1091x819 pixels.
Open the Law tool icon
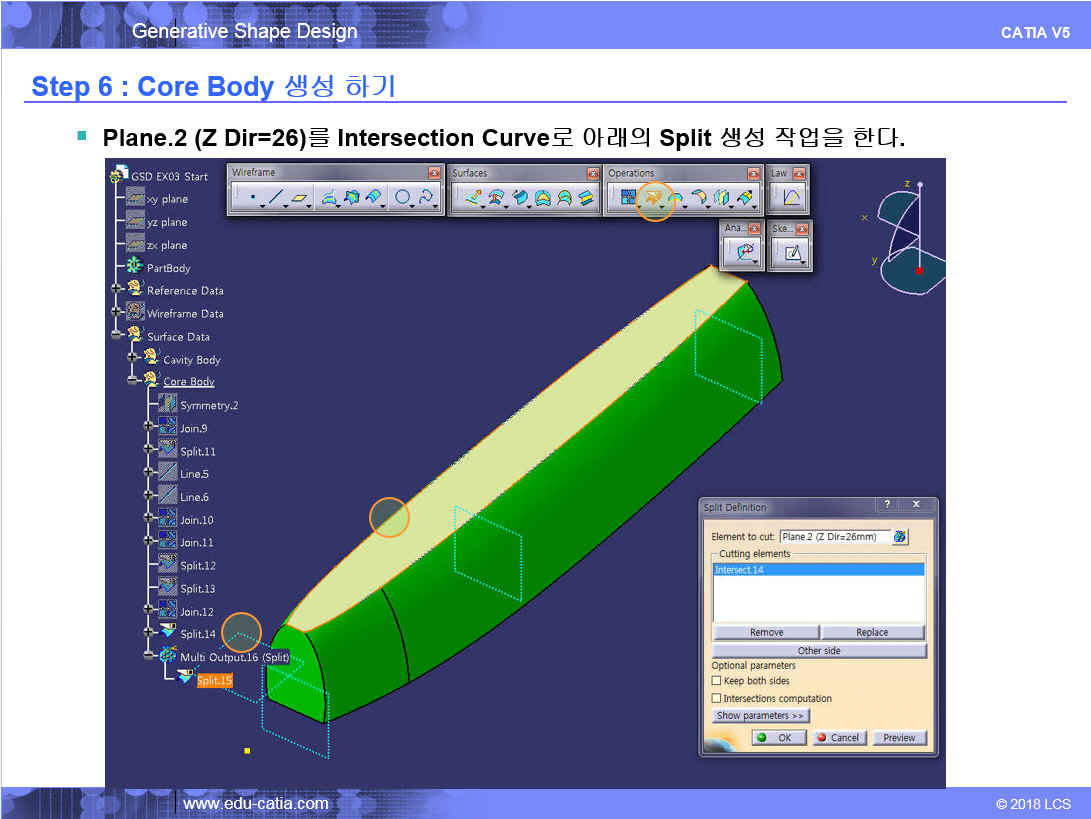pos(791,198)
